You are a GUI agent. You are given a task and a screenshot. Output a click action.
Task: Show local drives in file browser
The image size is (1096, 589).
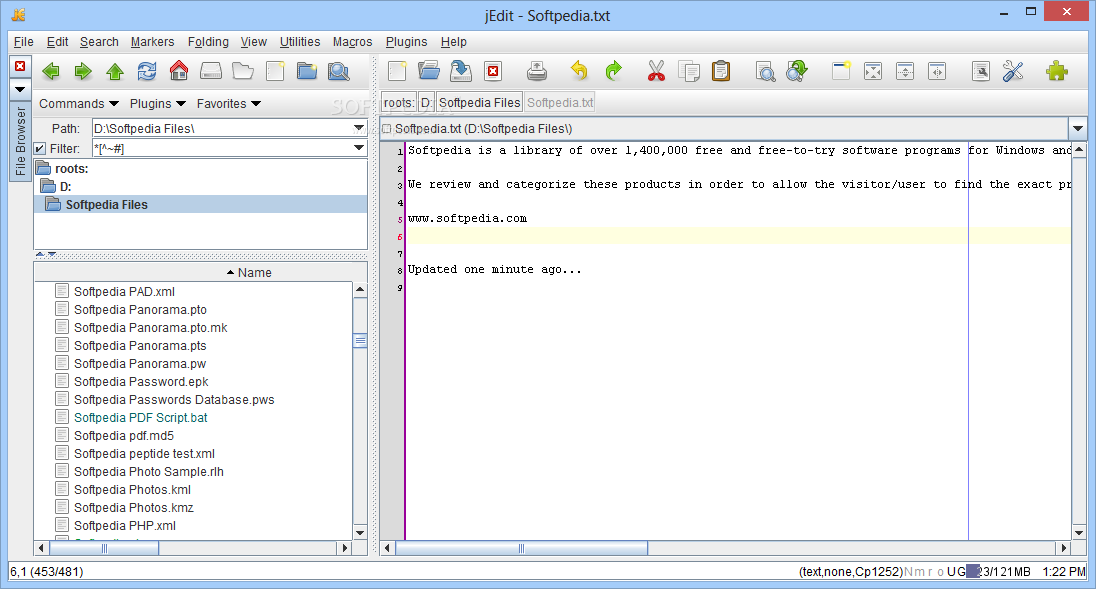[211, 71]
